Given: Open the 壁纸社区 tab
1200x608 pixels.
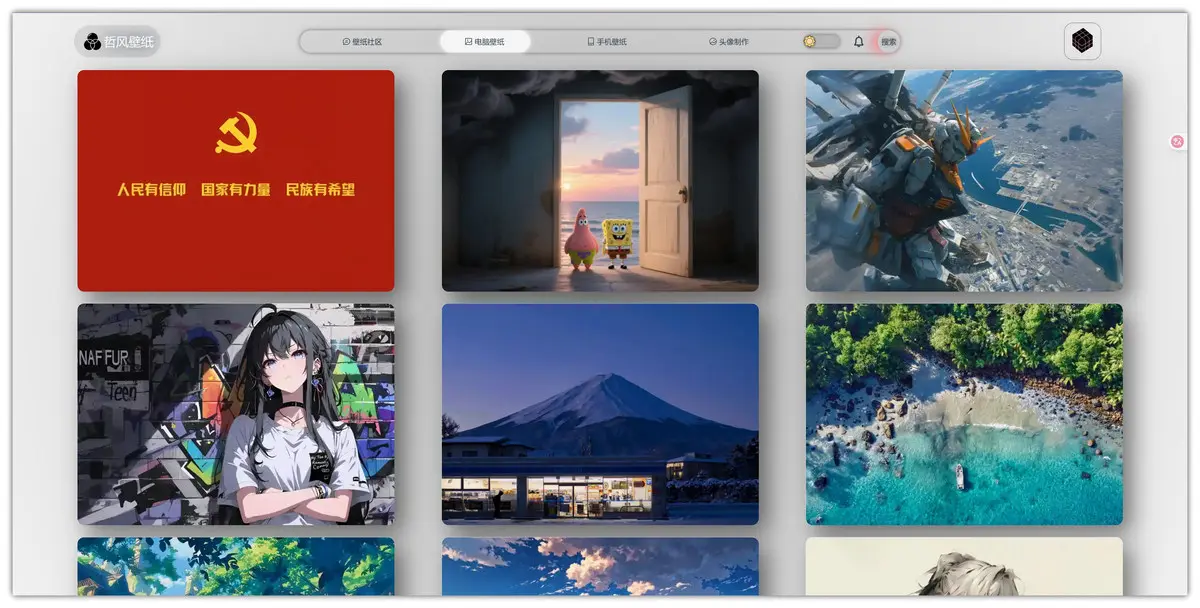Looking at the screenshot, I should (362, 42).
